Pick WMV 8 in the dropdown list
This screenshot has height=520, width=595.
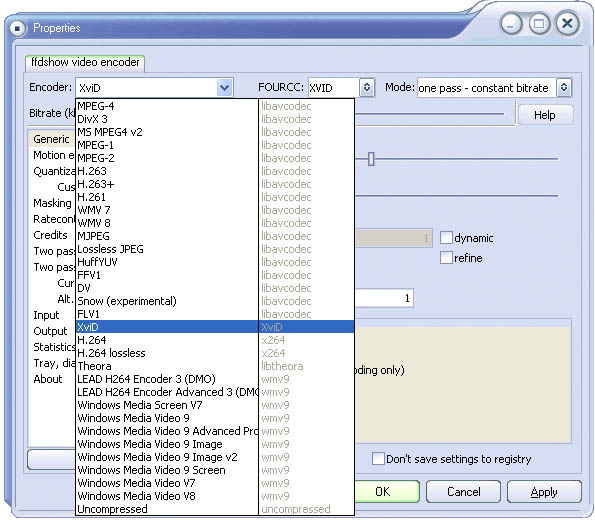click(x=215, y=223)
